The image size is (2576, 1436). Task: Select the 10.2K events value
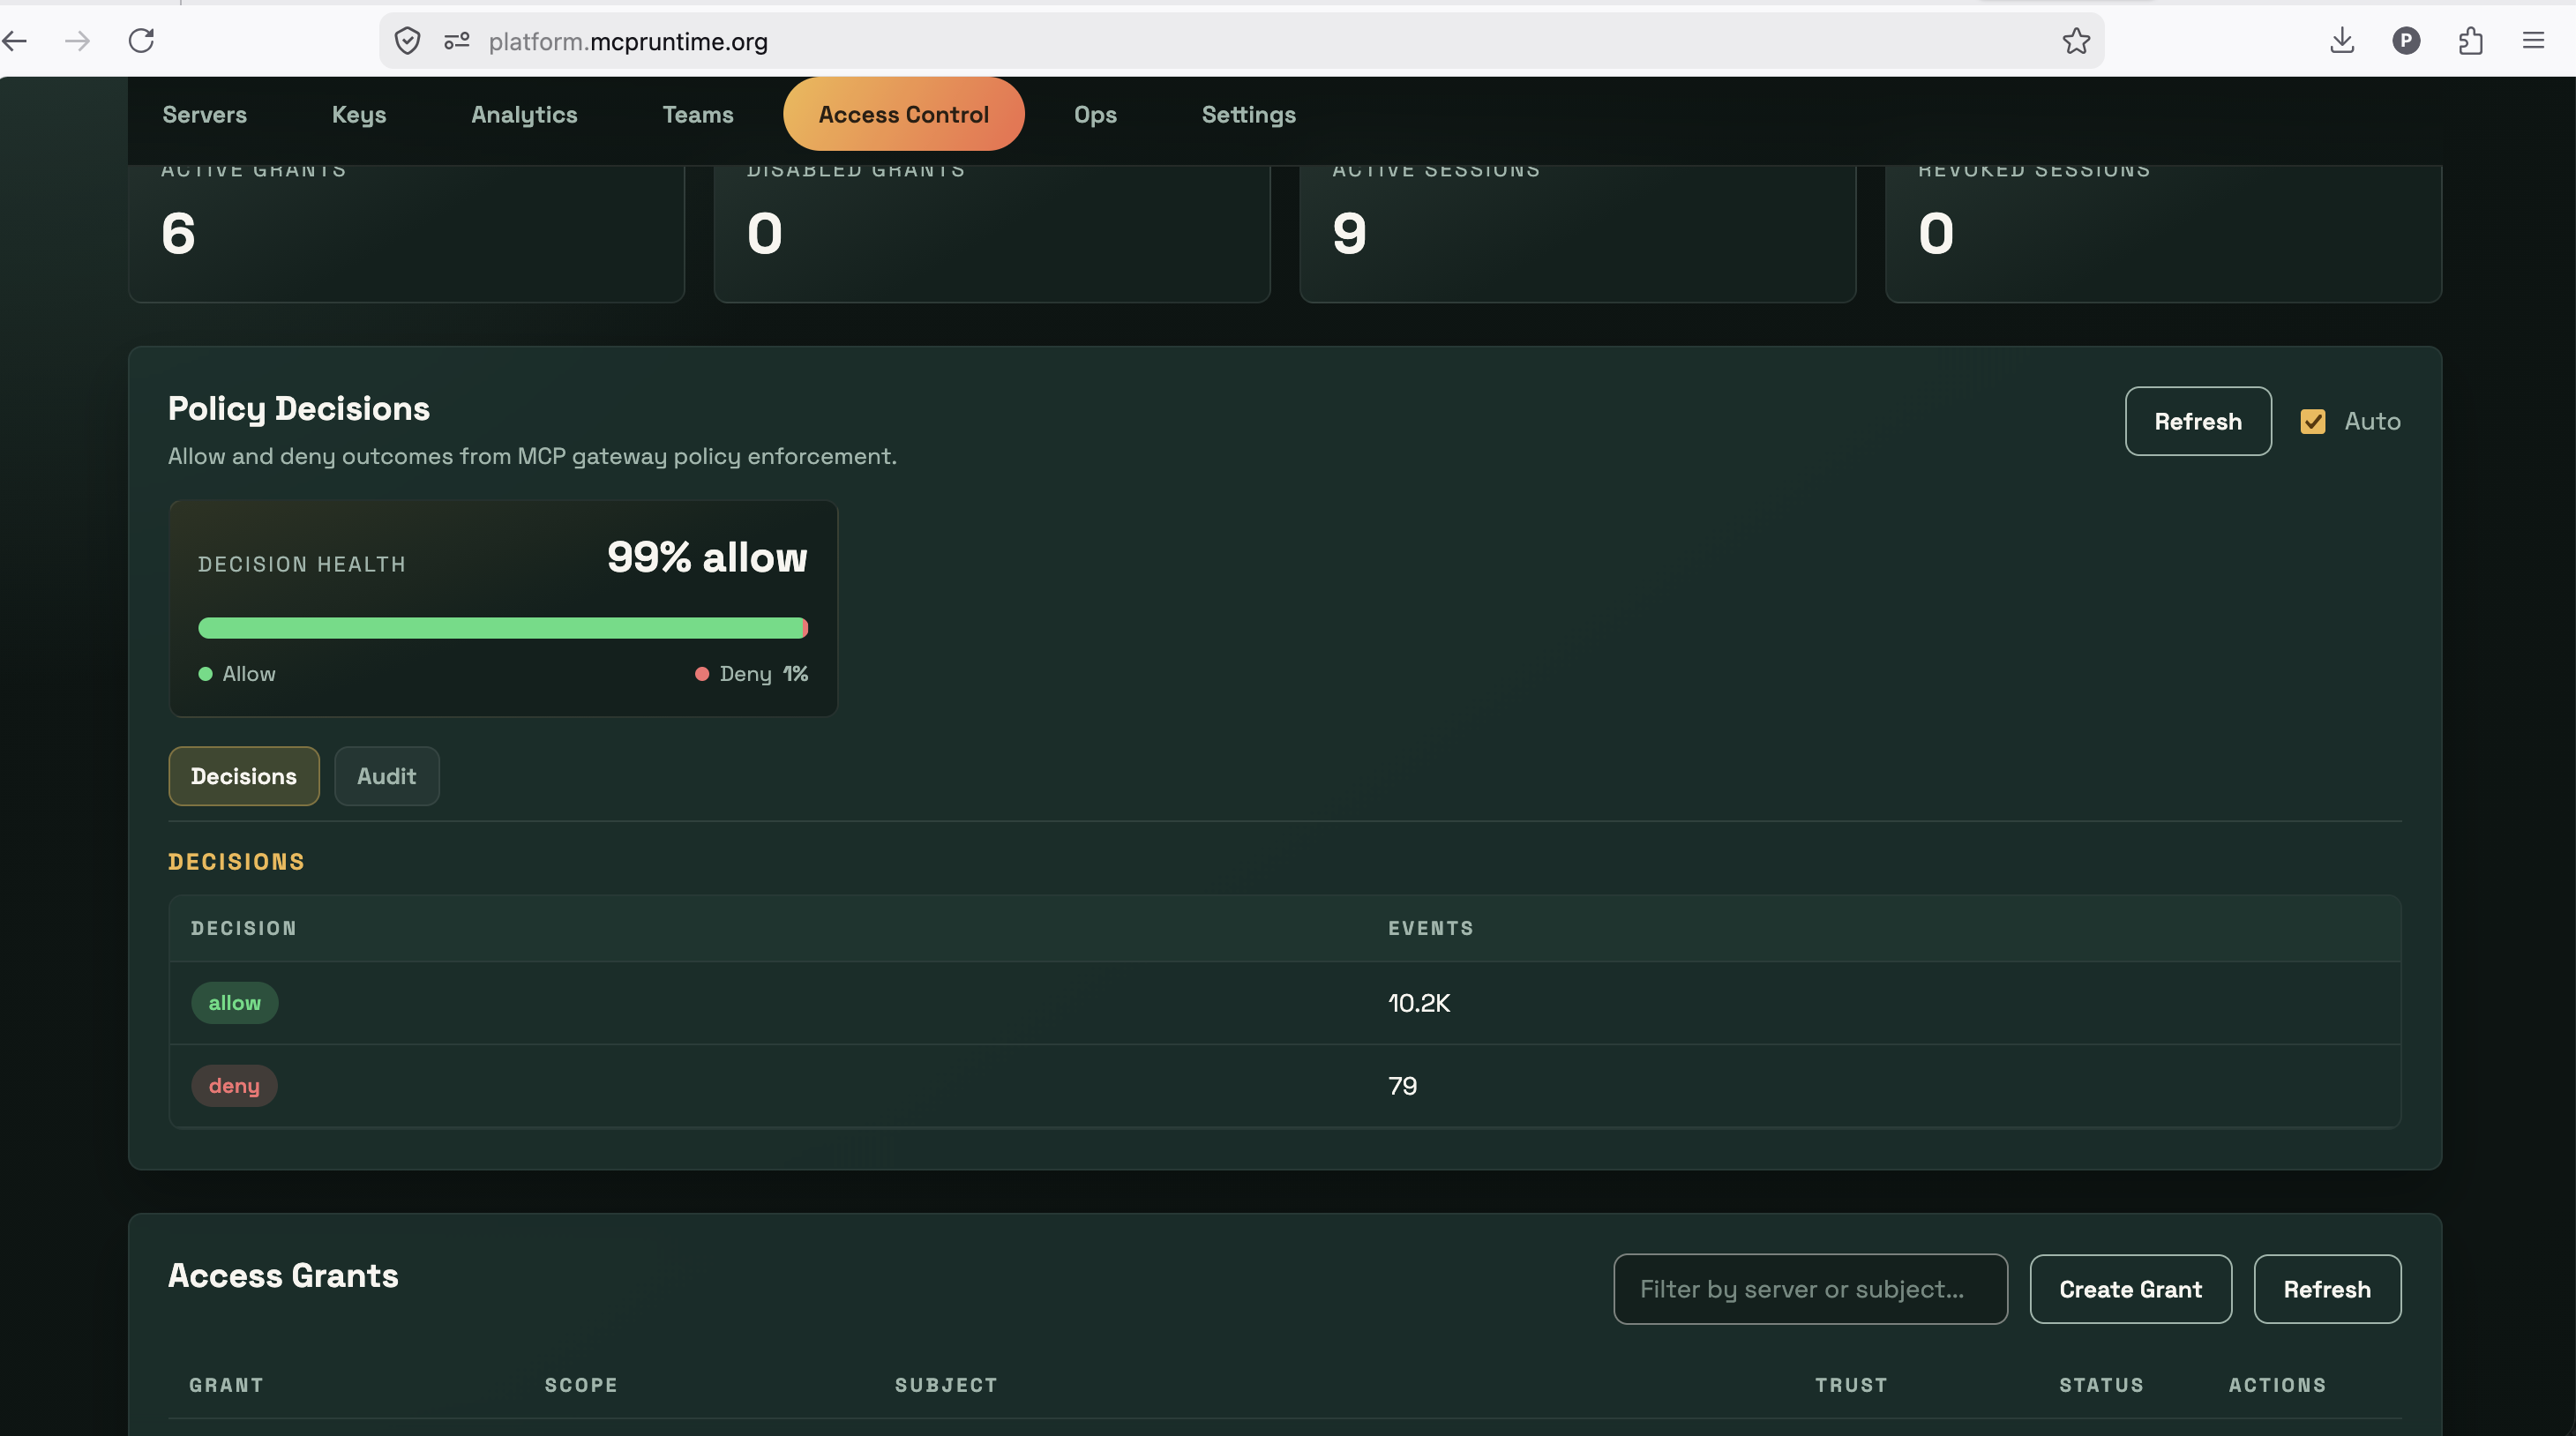tap(1419, 1003)
